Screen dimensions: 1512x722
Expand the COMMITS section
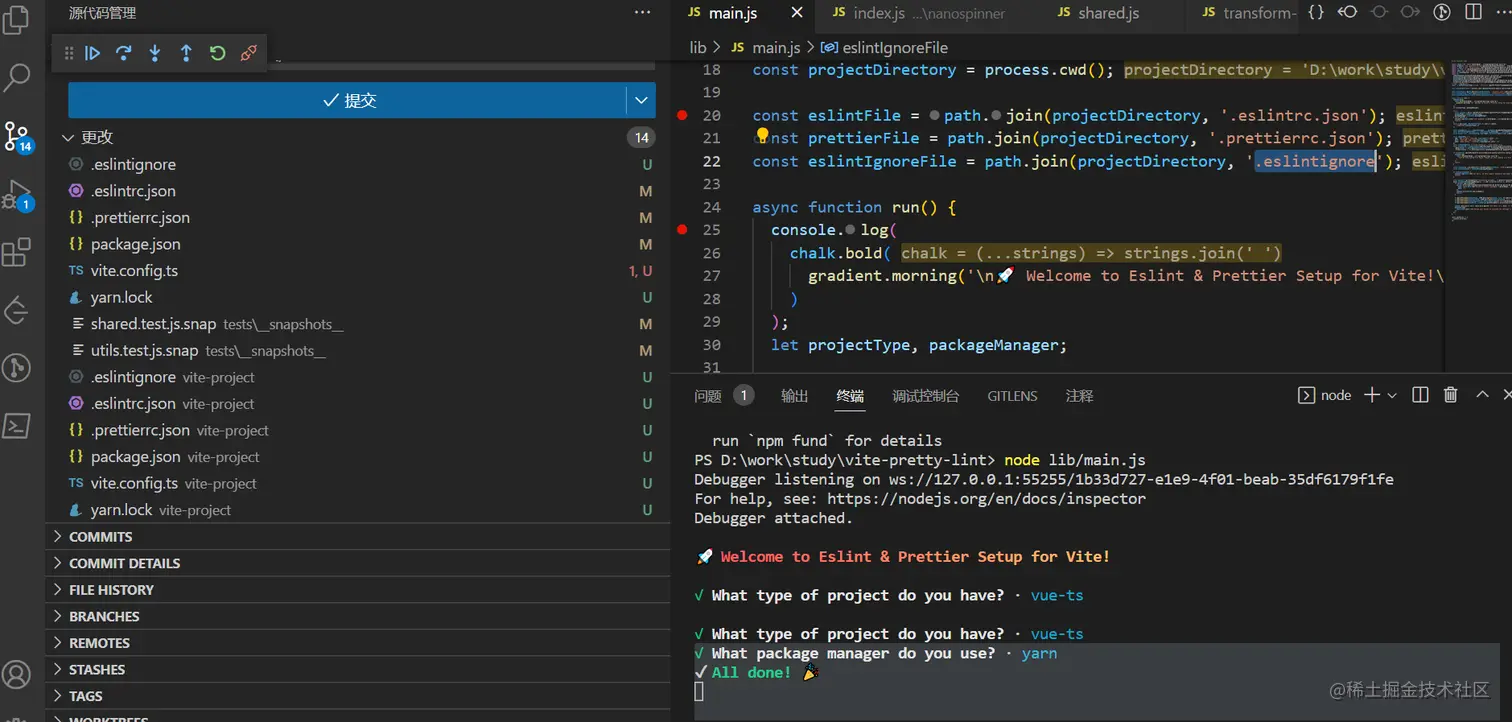358,537
